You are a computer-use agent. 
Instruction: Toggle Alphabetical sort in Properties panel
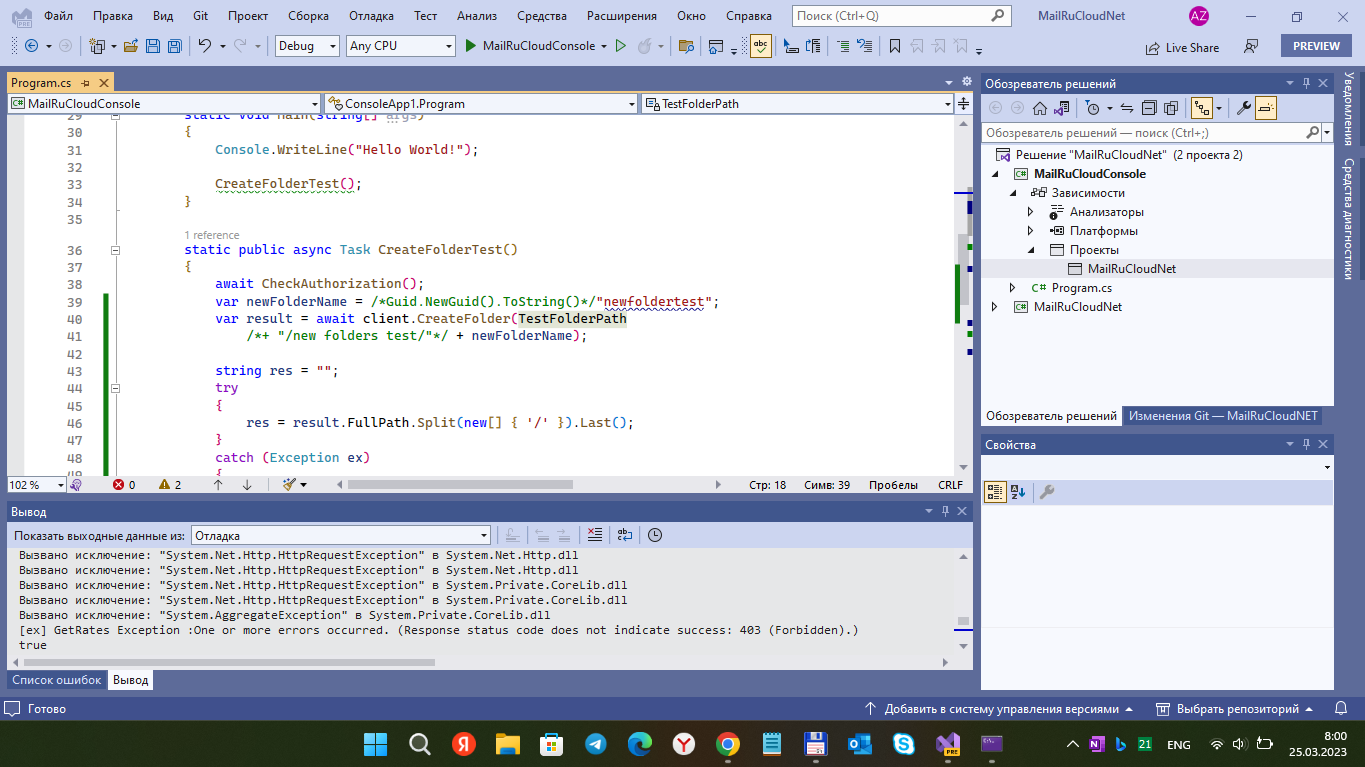[x=1018, y=492]
